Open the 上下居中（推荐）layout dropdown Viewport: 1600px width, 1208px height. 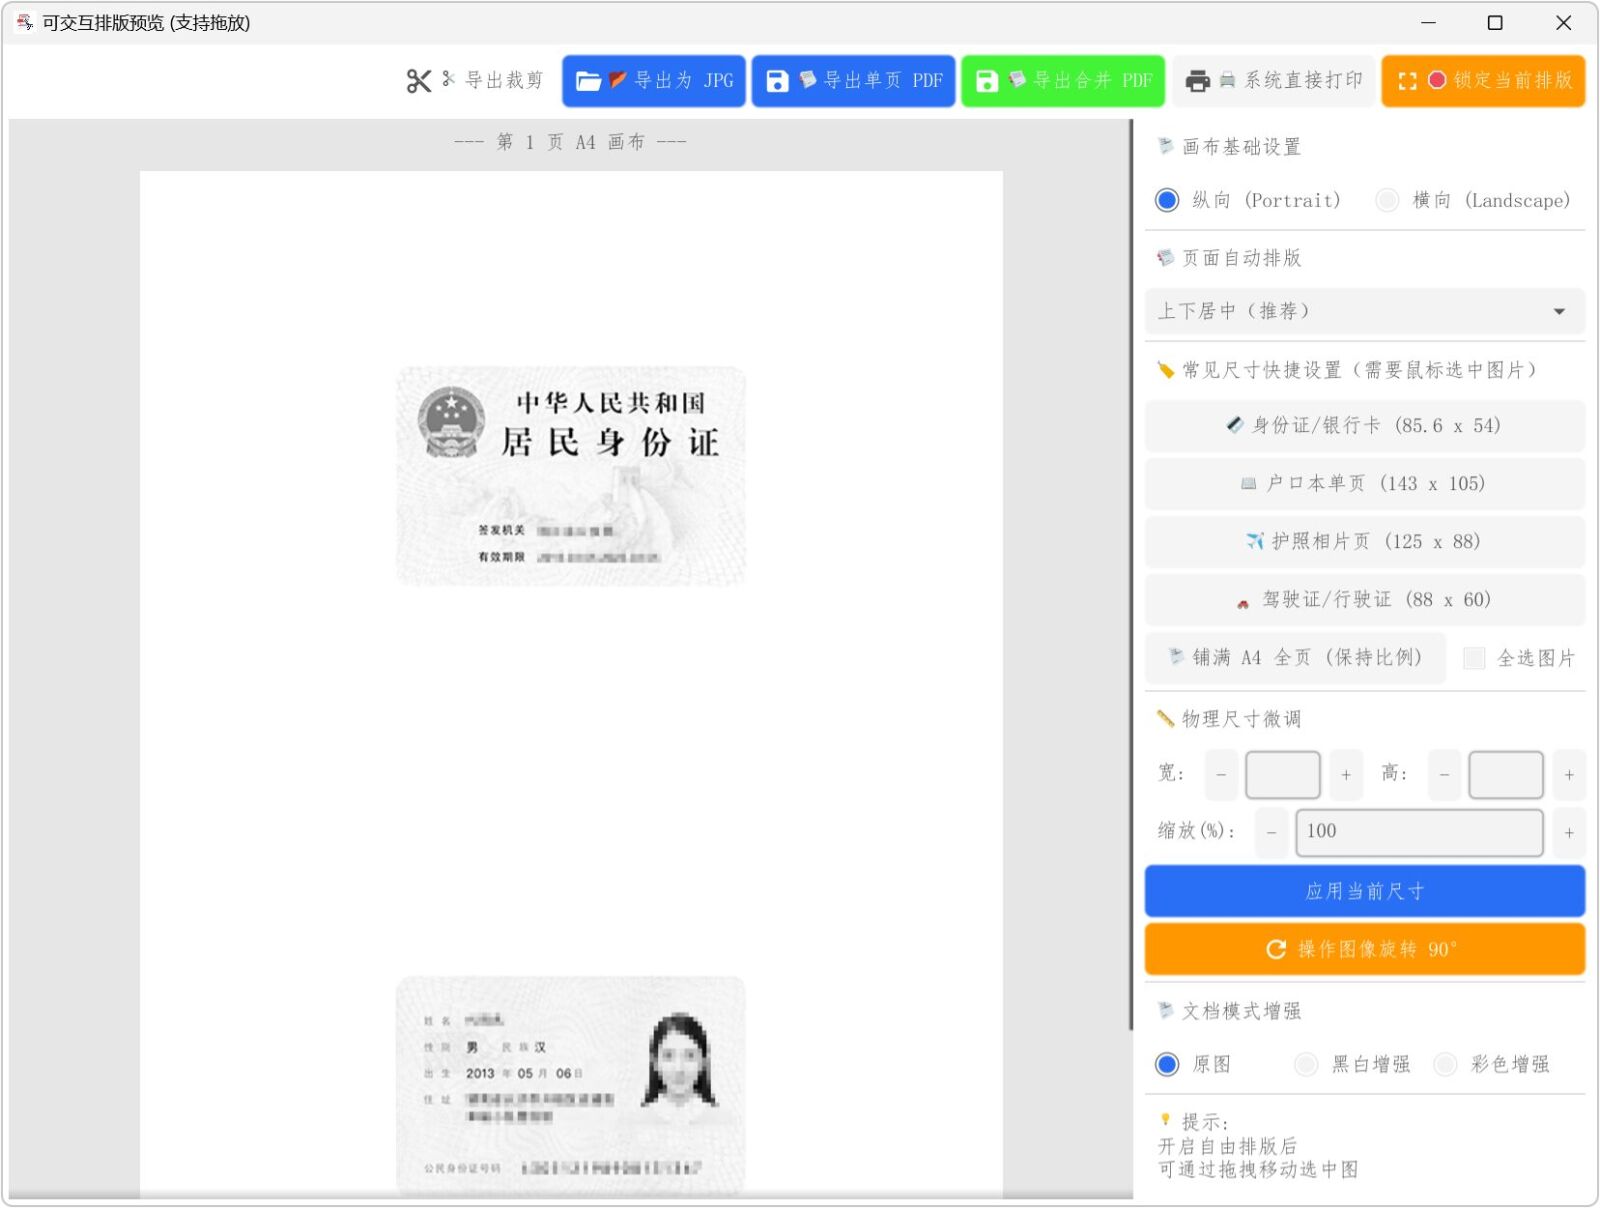[x=1365, y=312]
